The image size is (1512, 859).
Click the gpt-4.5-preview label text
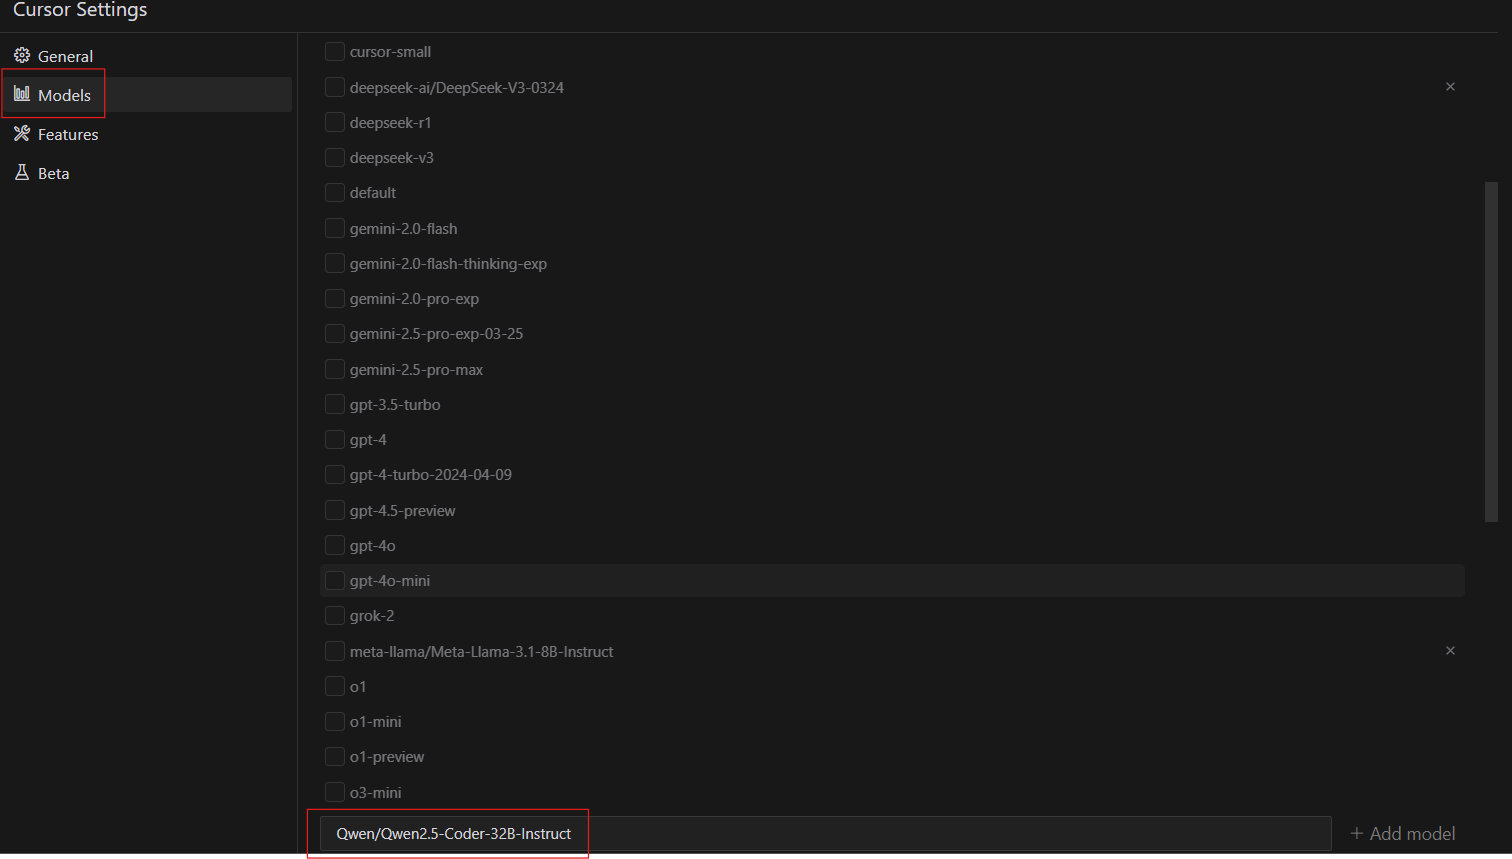[402, 510]
